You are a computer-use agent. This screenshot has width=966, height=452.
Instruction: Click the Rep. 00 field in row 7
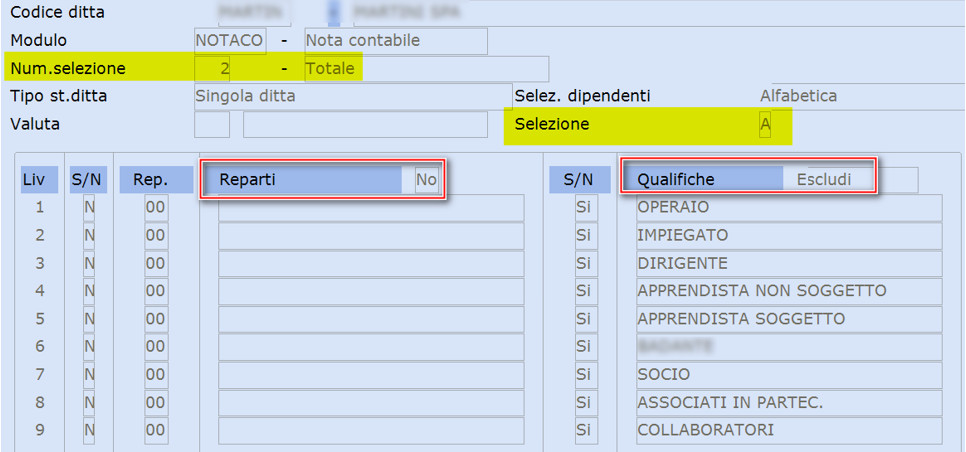tap(156, 374)
